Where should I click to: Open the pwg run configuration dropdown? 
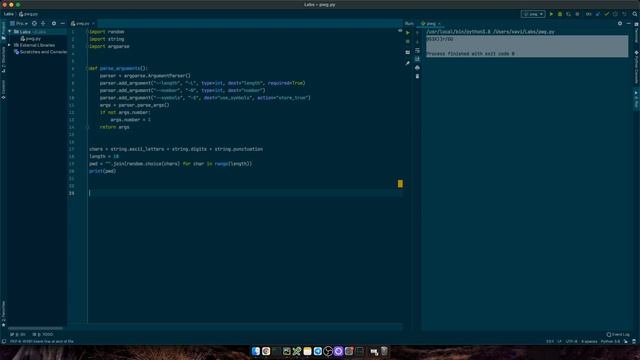[533, 14]
